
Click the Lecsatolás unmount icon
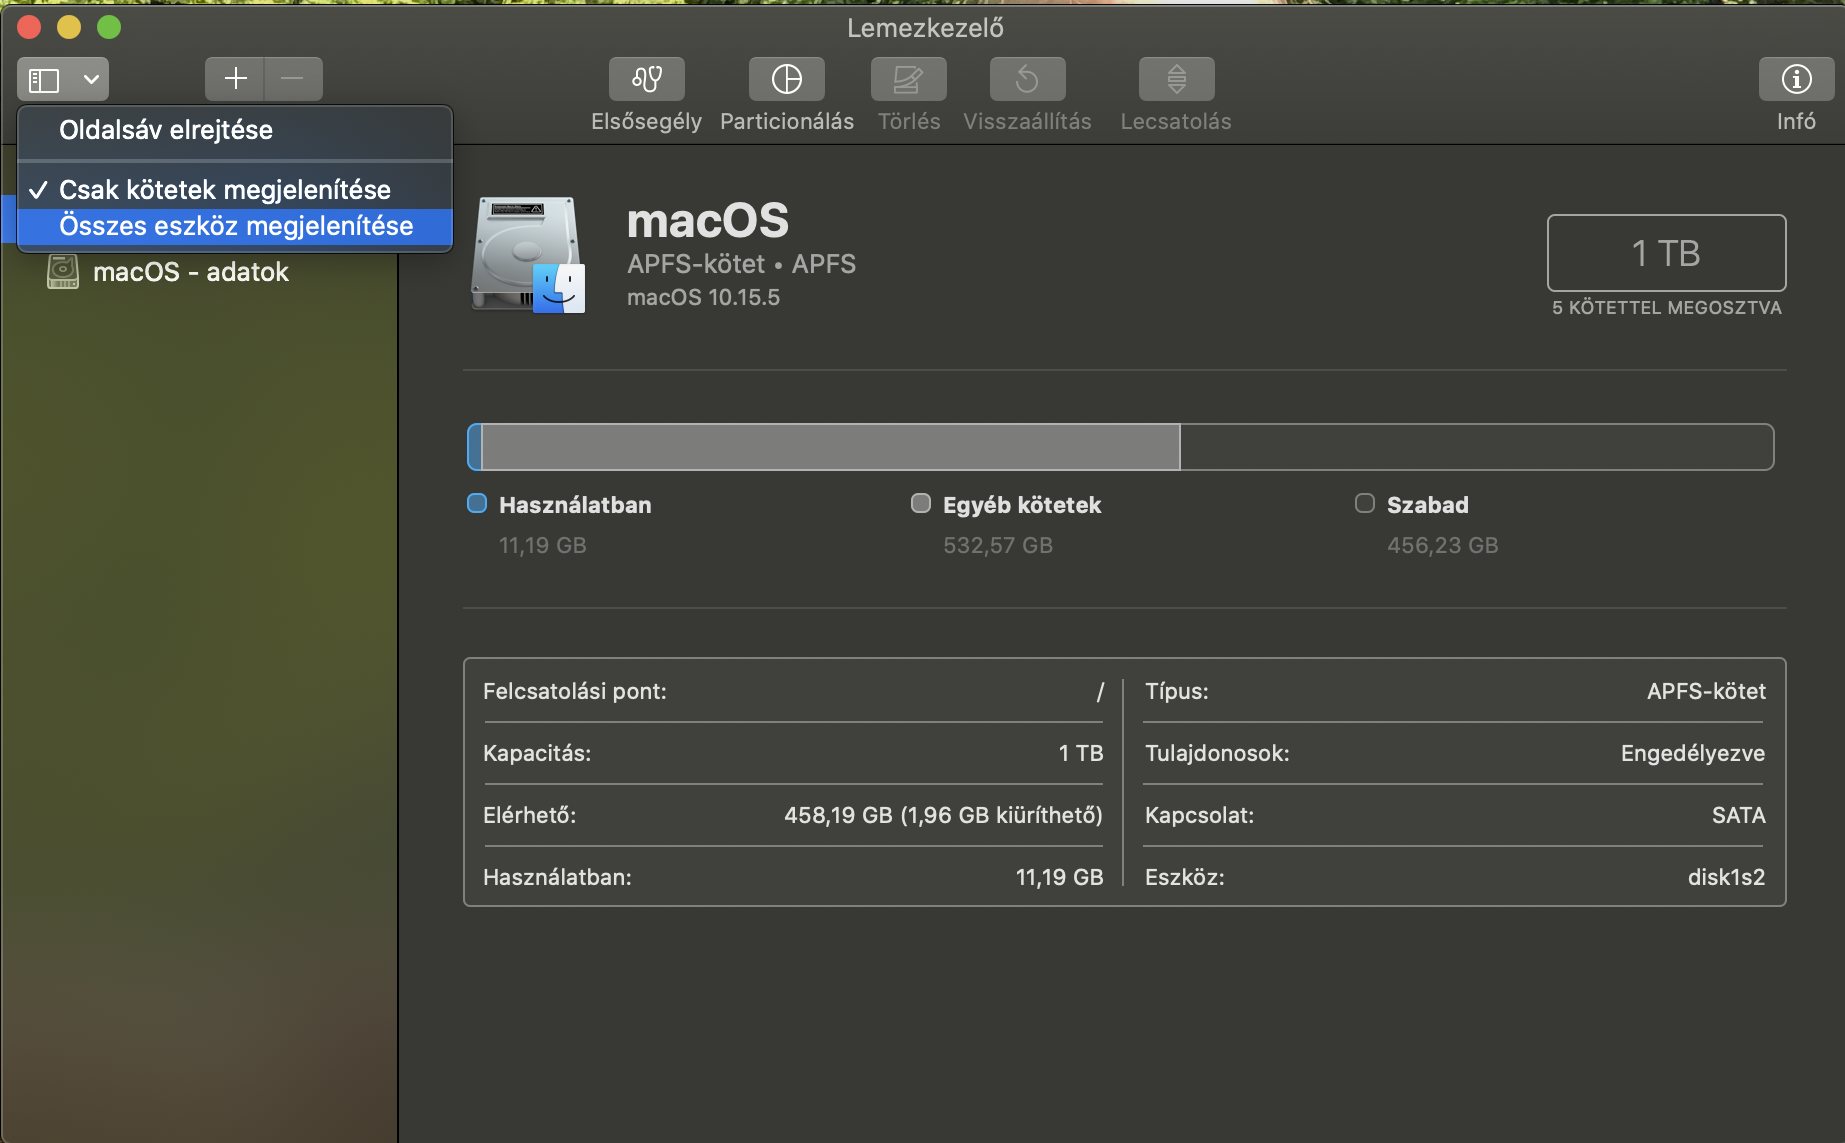[1176, 79]
